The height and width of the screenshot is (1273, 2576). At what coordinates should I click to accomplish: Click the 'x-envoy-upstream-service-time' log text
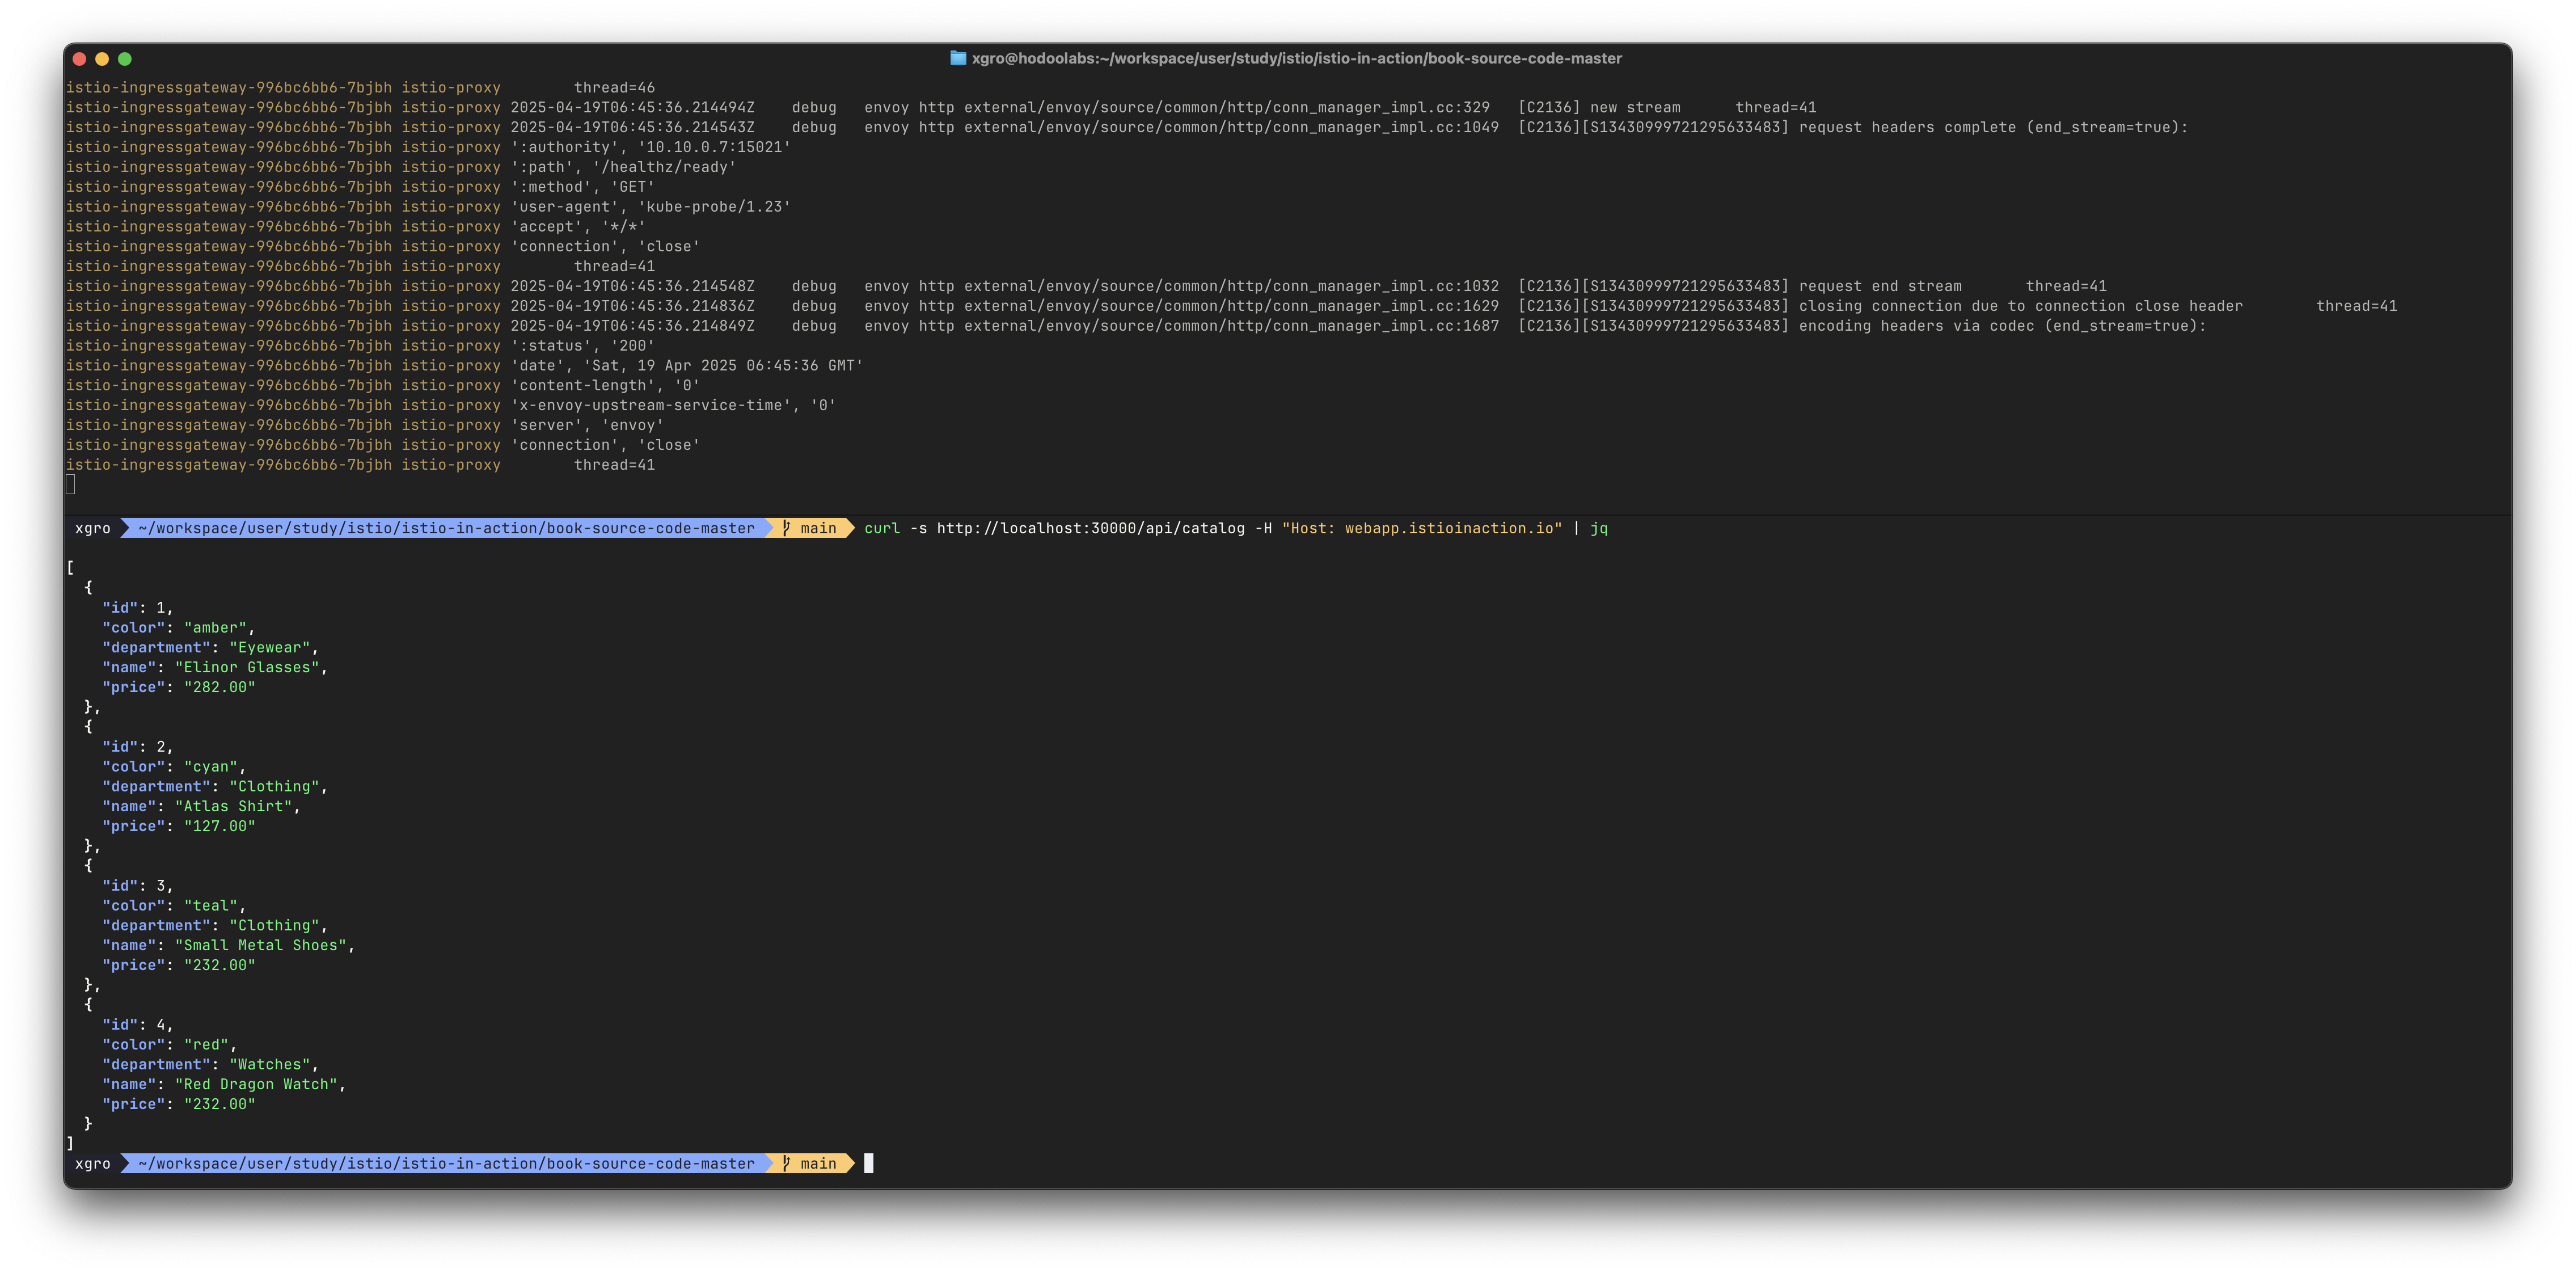pyautogui.click(x=673, y=405)
